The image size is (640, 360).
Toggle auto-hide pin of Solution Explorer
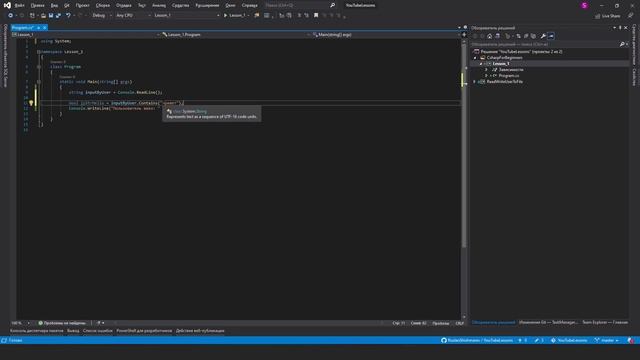(x=620, y=28)
